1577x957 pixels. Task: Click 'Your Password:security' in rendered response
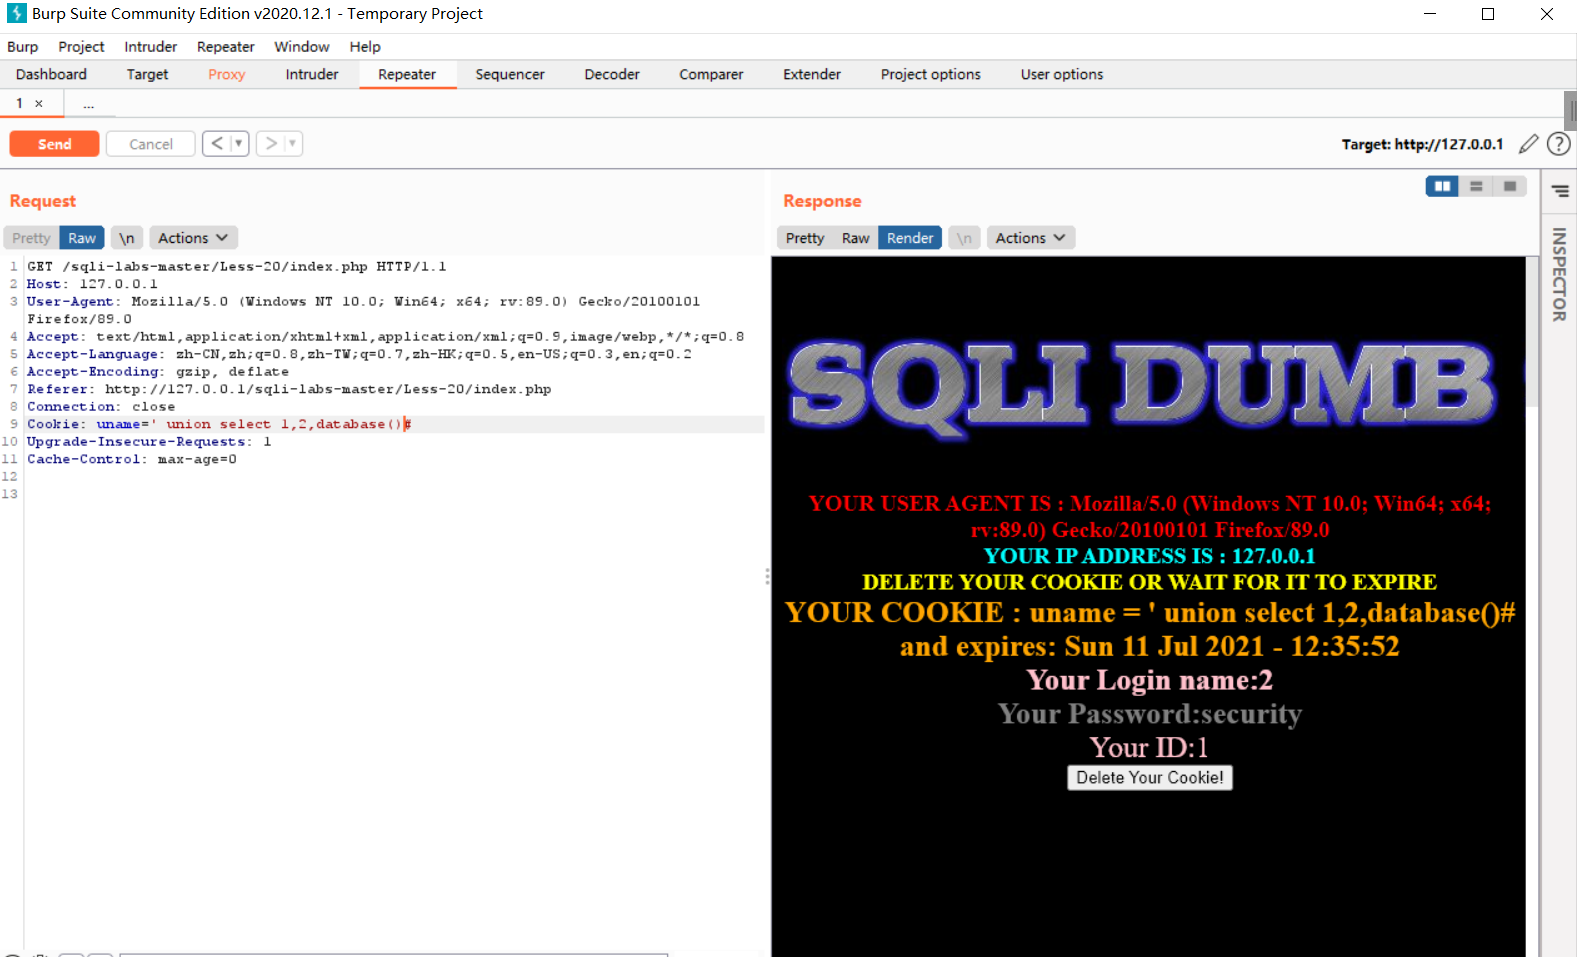1150,714
